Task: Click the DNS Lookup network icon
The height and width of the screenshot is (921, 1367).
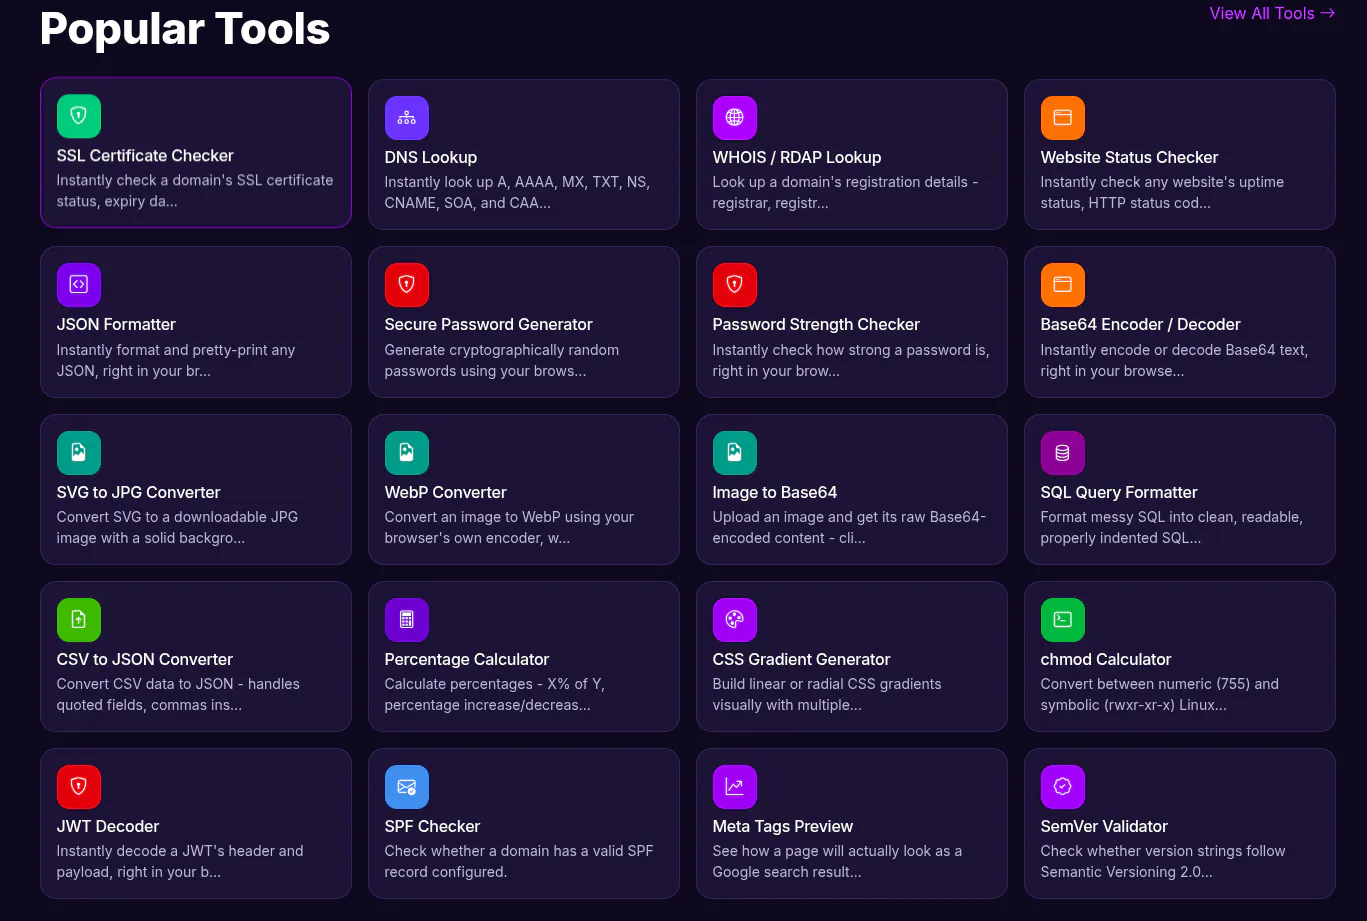Action: click(x=407, y=118)
